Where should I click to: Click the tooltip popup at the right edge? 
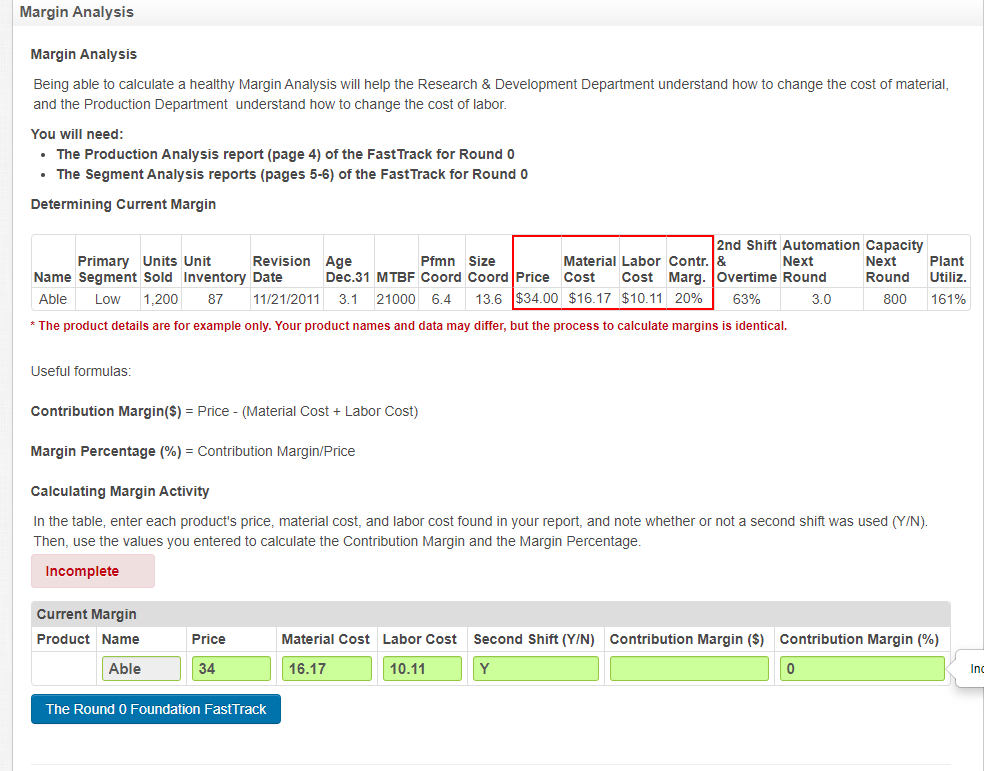(972, 669)
